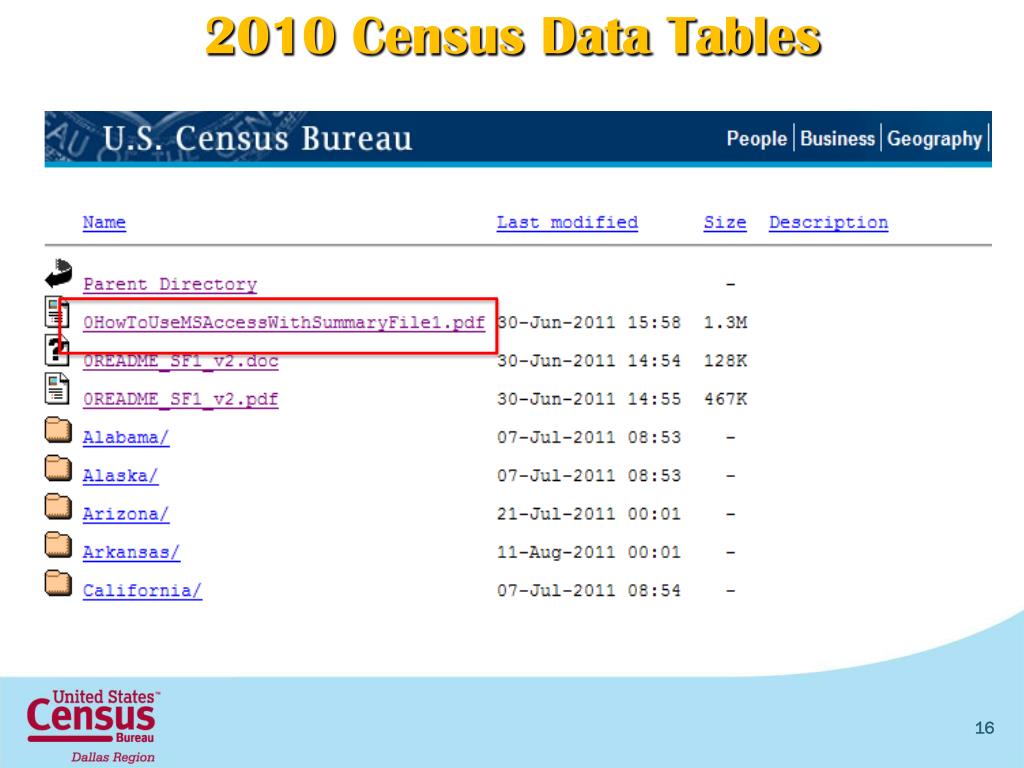This screenshot has width=1024, height=768.
Task: Open 0README_SF1_v2.doc file
Action: click(x=180, y=361)
